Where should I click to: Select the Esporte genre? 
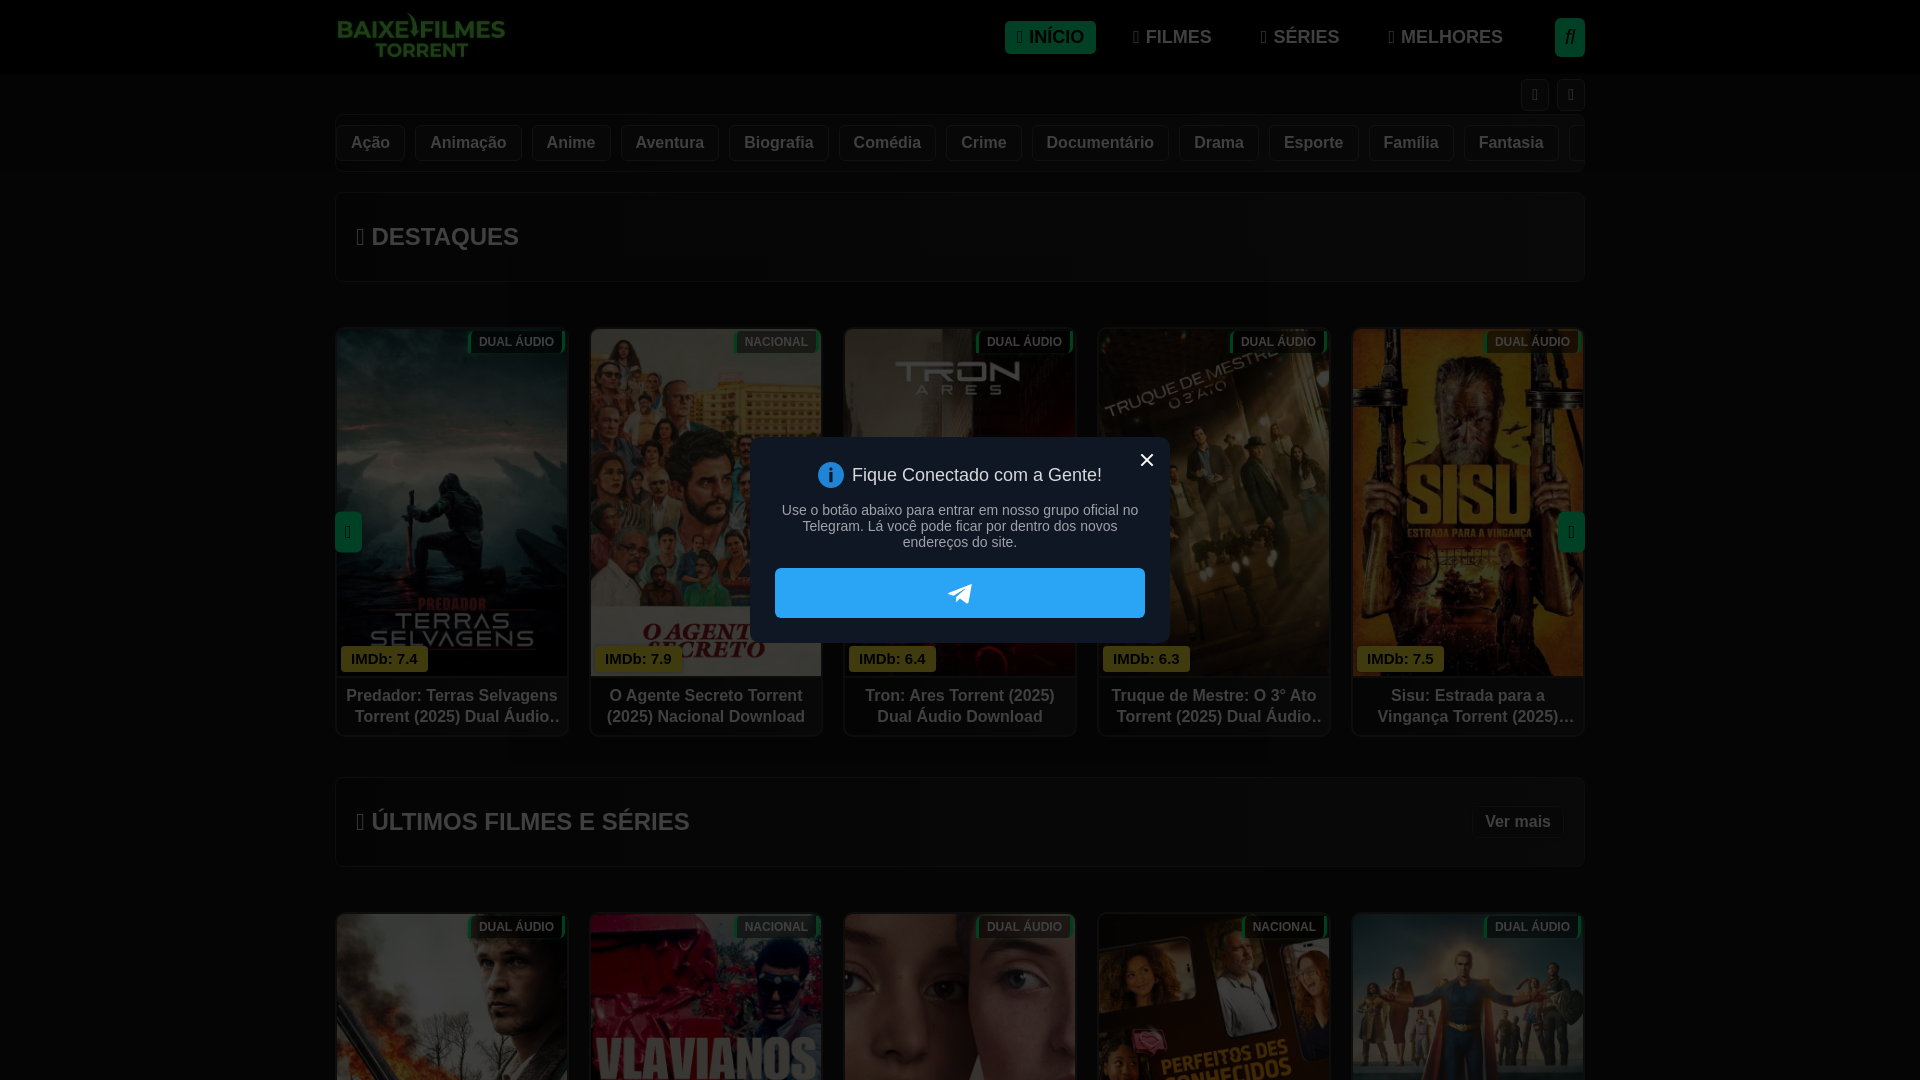[1313, 143]
